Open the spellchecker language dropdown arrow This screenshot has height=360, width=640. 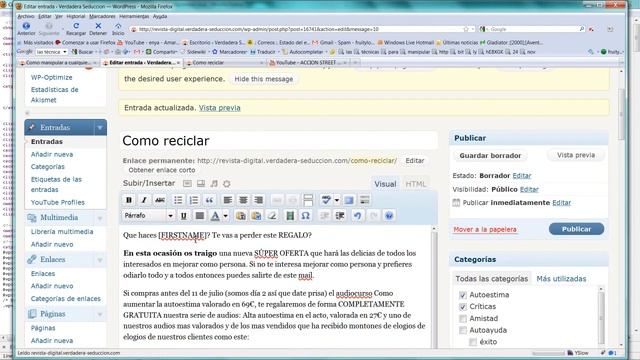(337, 200)
